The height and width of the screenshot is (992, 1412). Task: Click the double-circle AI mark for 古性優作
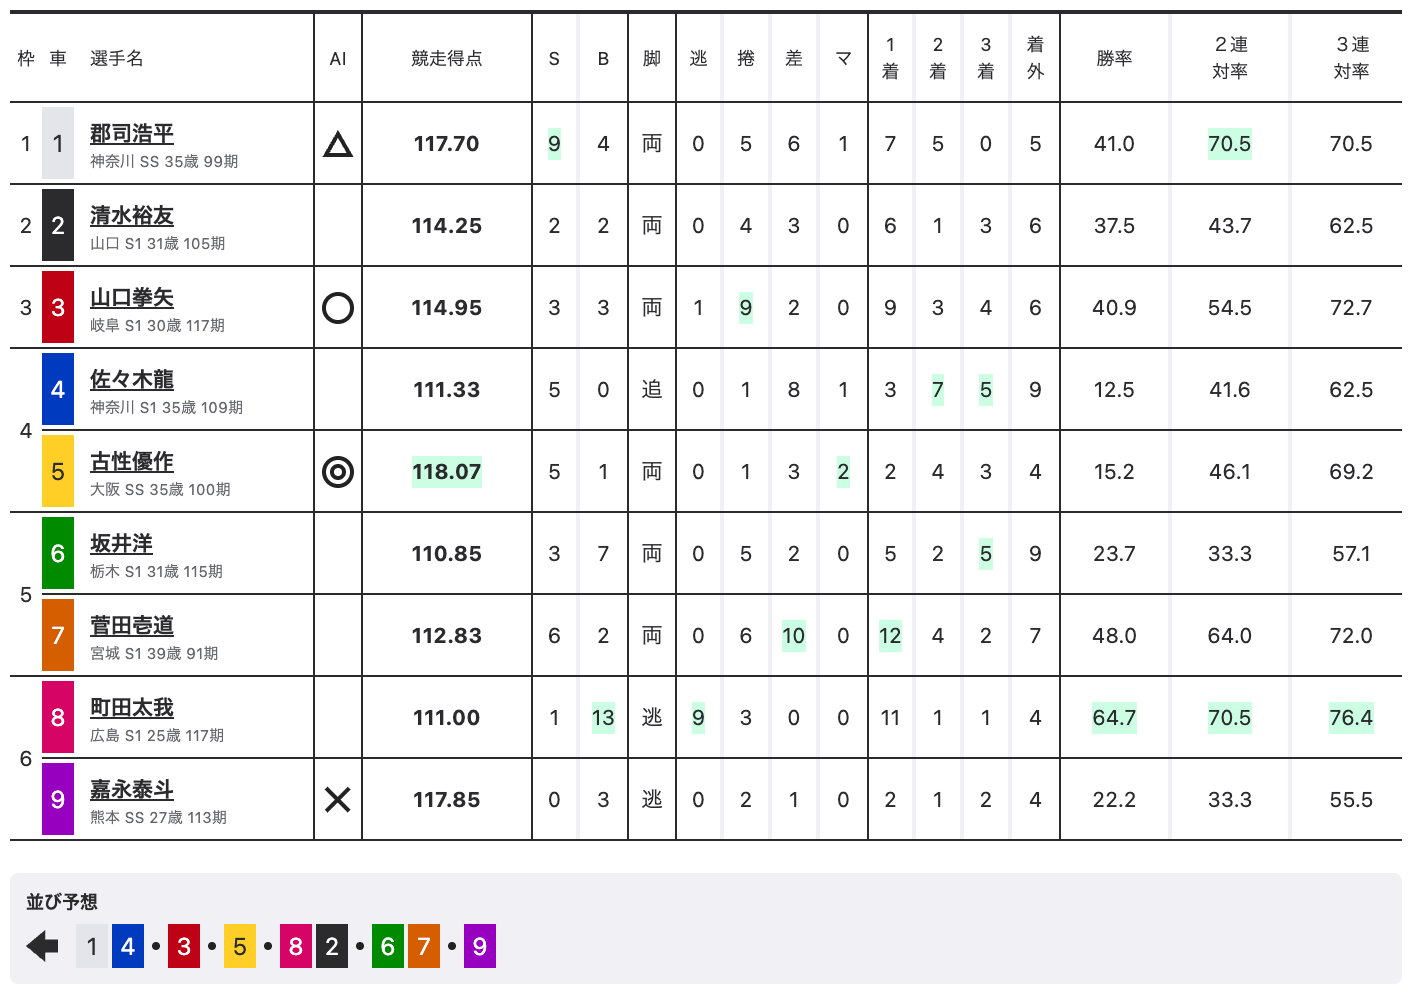(338, 472)
